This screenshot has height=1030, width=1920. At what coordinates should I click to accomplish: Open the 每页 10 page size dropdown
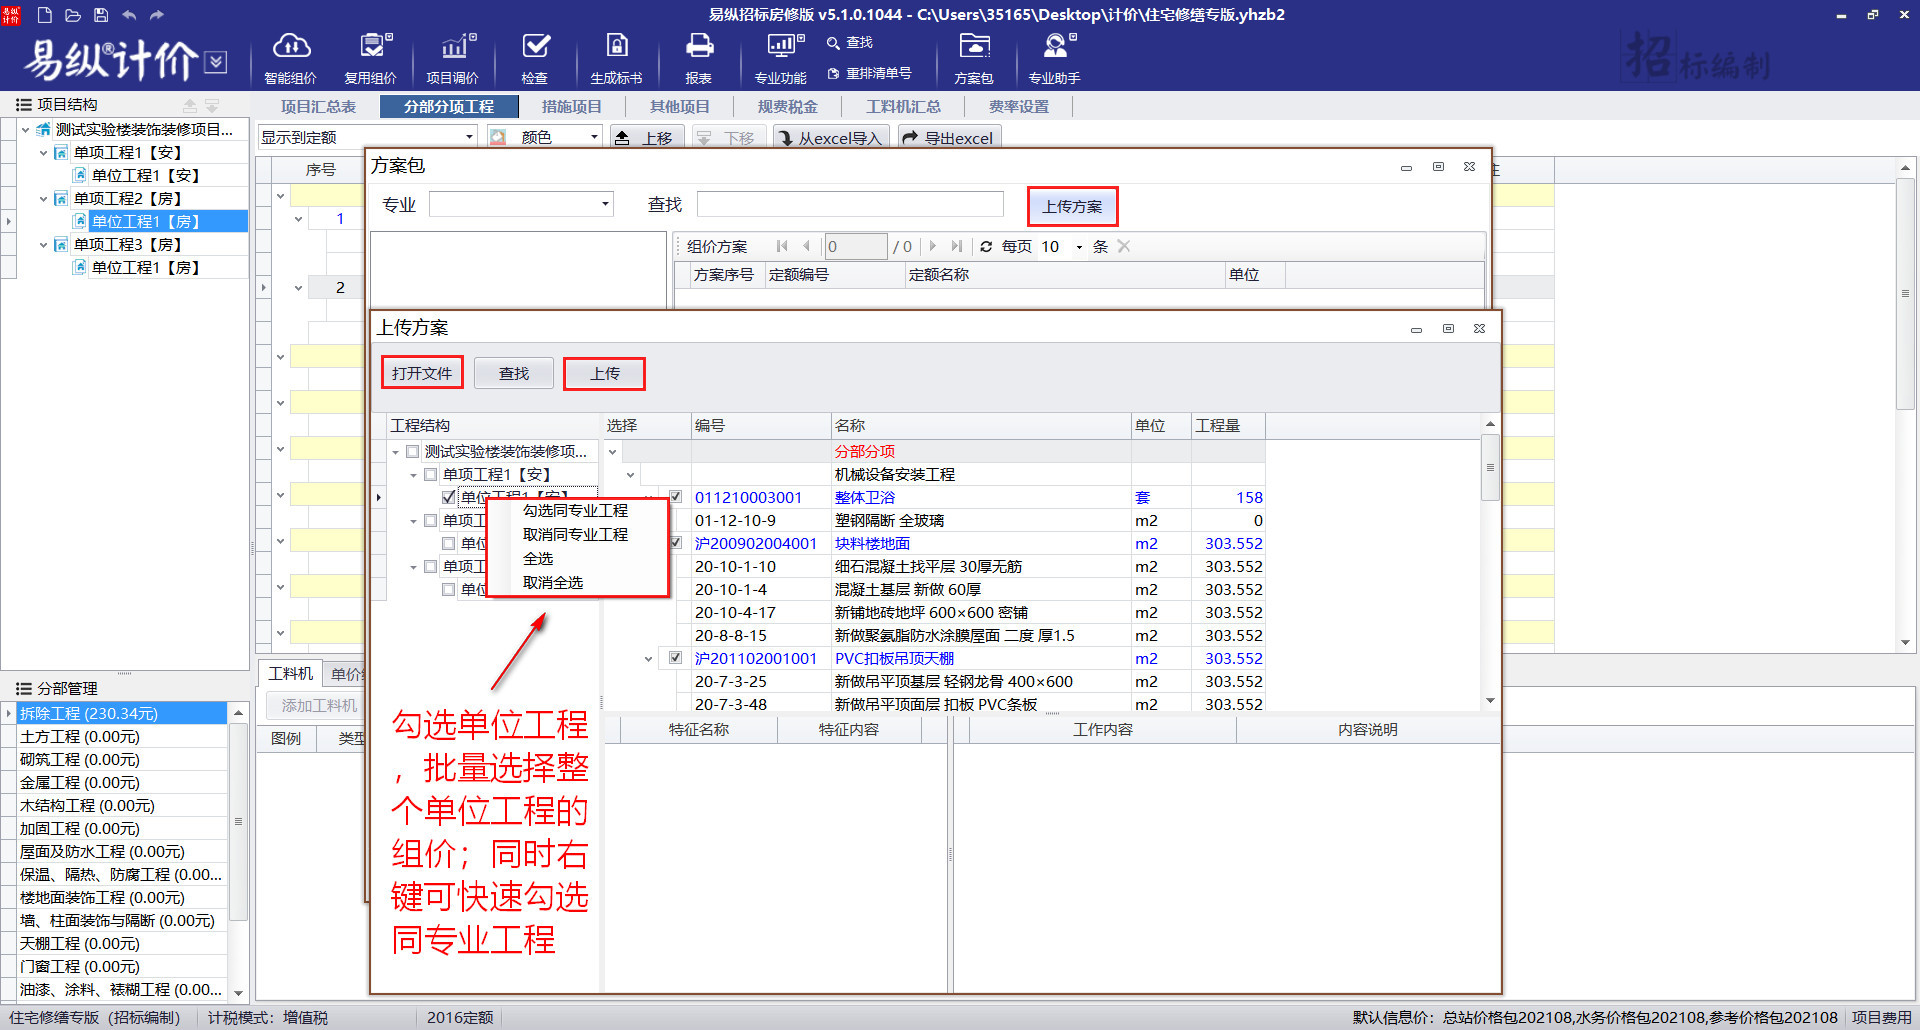click(1079, 247)
